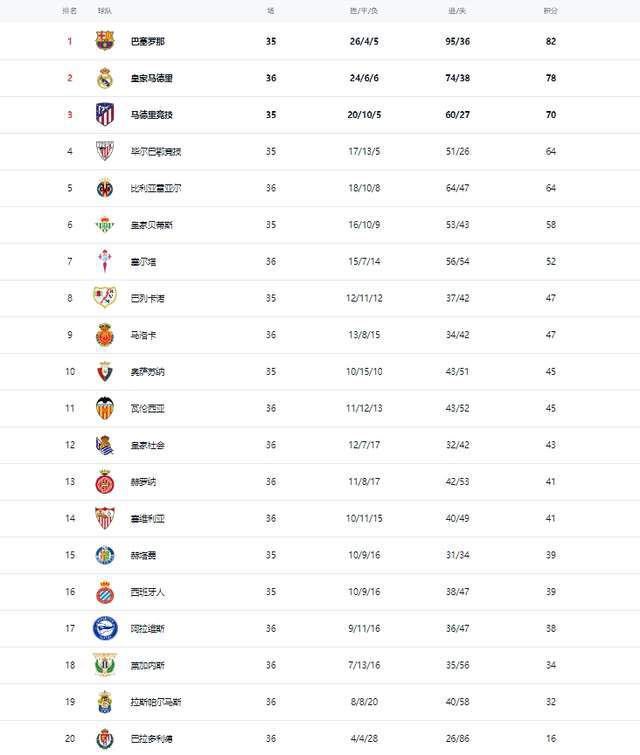Screen dimensions: 640x755
Task: Click the 排名 column header
Action: coord(69,10)
